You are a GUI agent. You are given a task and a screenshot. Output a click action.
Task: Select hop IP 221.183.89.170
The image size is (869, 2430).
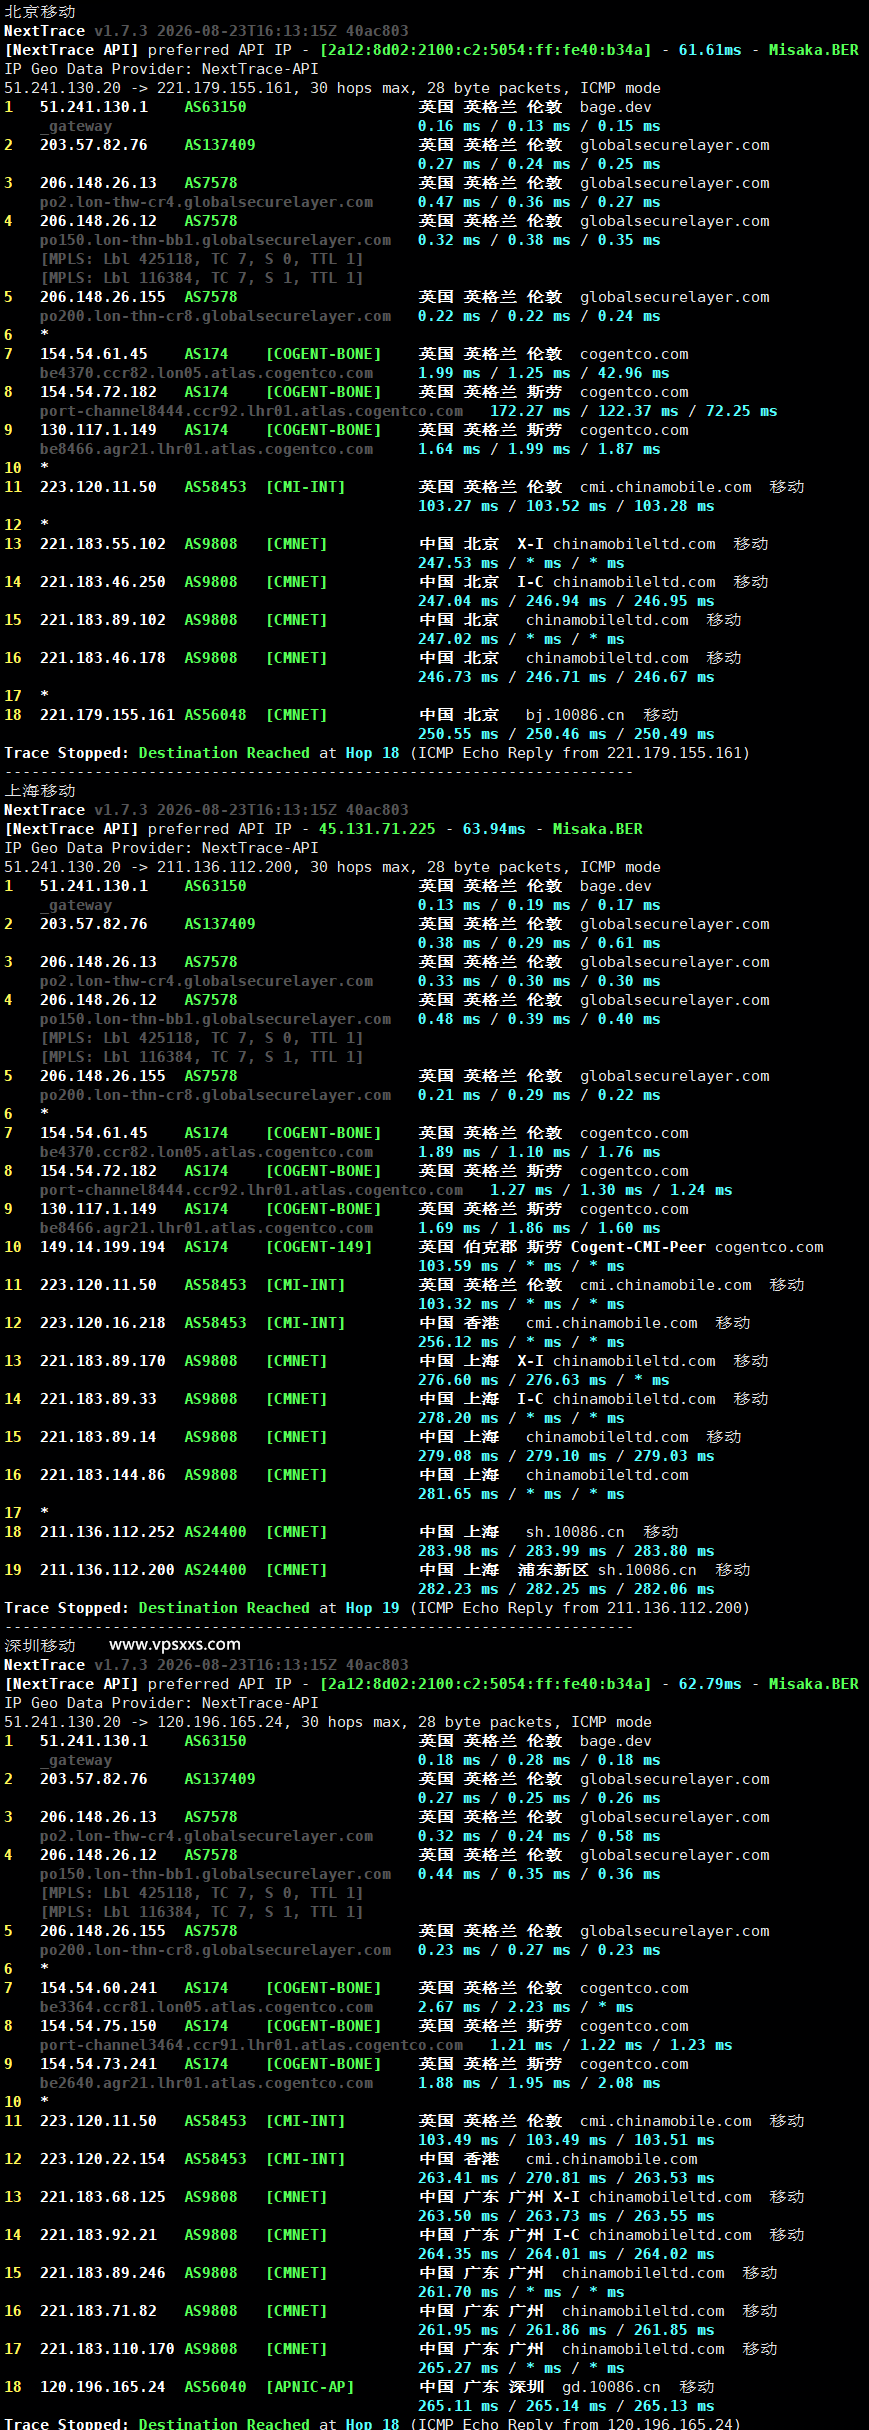pyautogui.click(x=103, y=1361)
